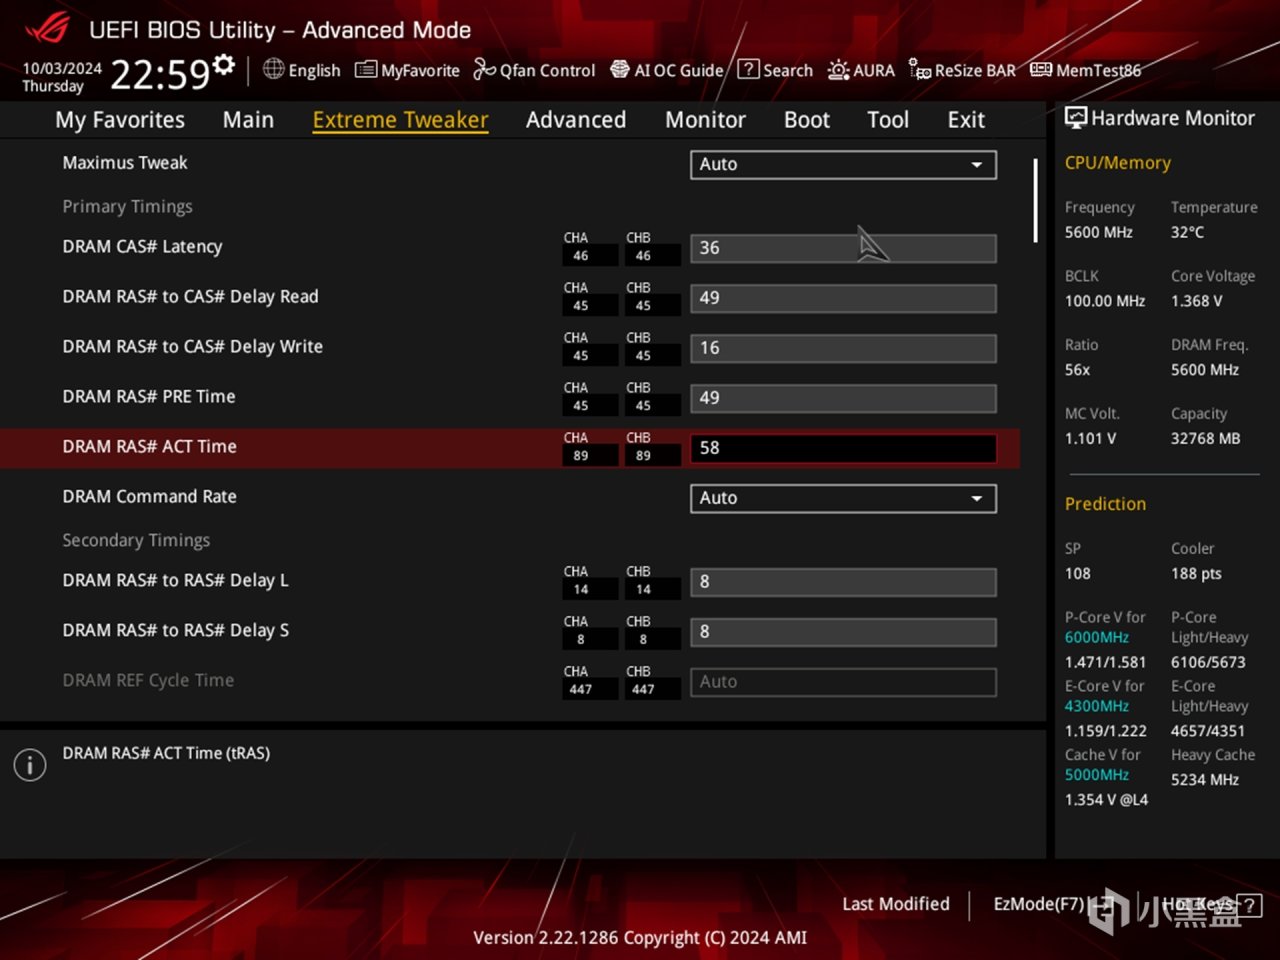Click the info icon beside tRAS description
Screen dimensions: 1280x960
coord(30,765)
